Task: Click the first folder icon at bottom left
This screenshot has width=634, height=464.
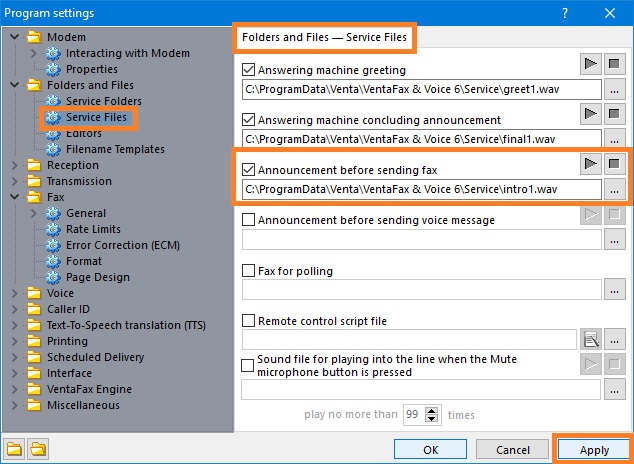Action: (x=14, y=449)
